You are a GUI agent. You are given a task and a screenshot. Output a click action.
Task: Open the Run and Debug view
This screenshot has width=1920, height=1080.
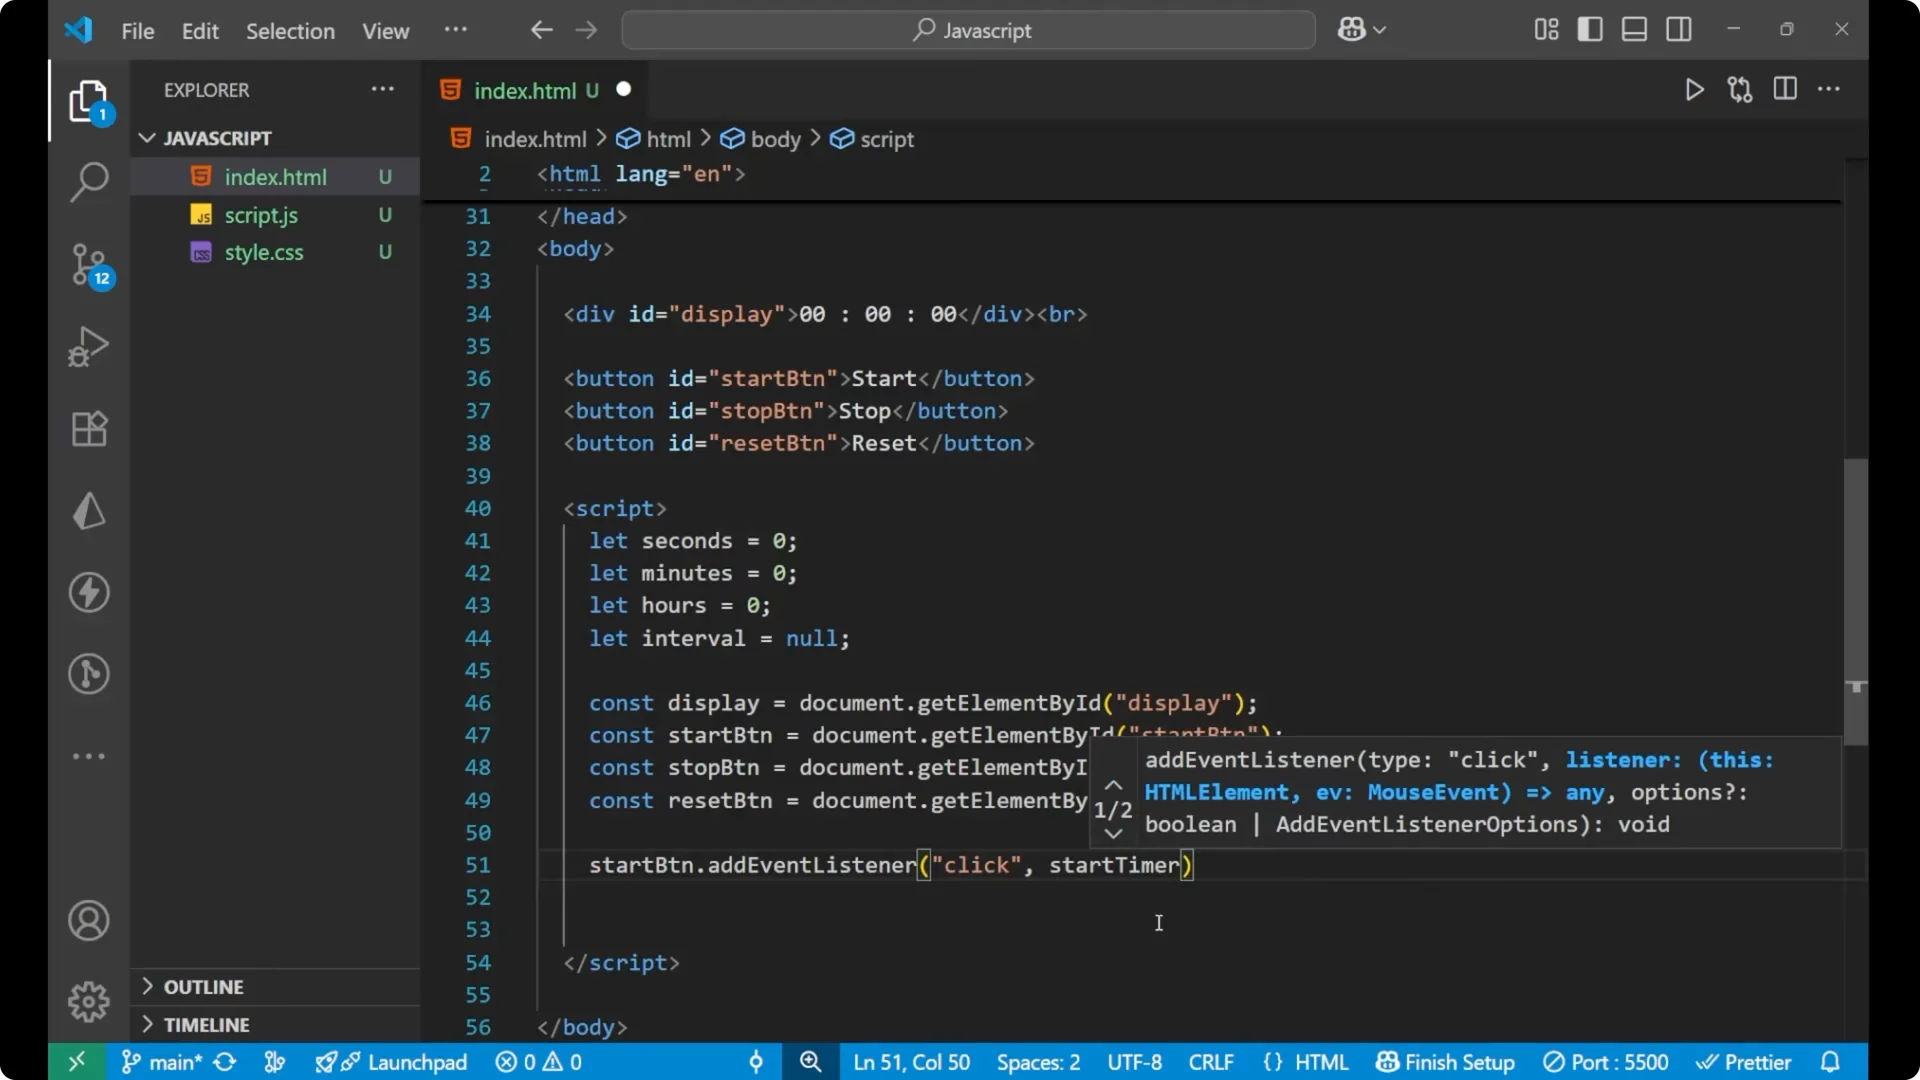88,346
